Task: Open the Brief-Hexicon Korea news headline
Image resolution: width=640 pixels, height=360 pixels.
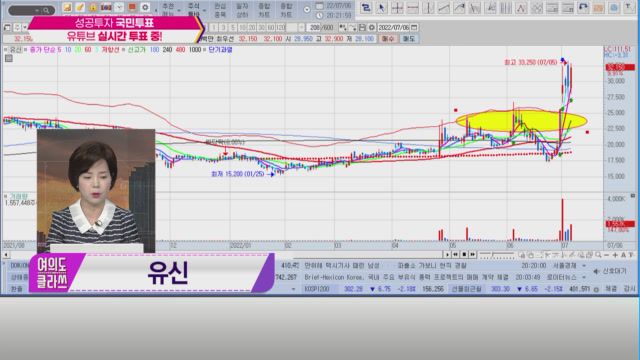Action: click(x=406, y=277)
